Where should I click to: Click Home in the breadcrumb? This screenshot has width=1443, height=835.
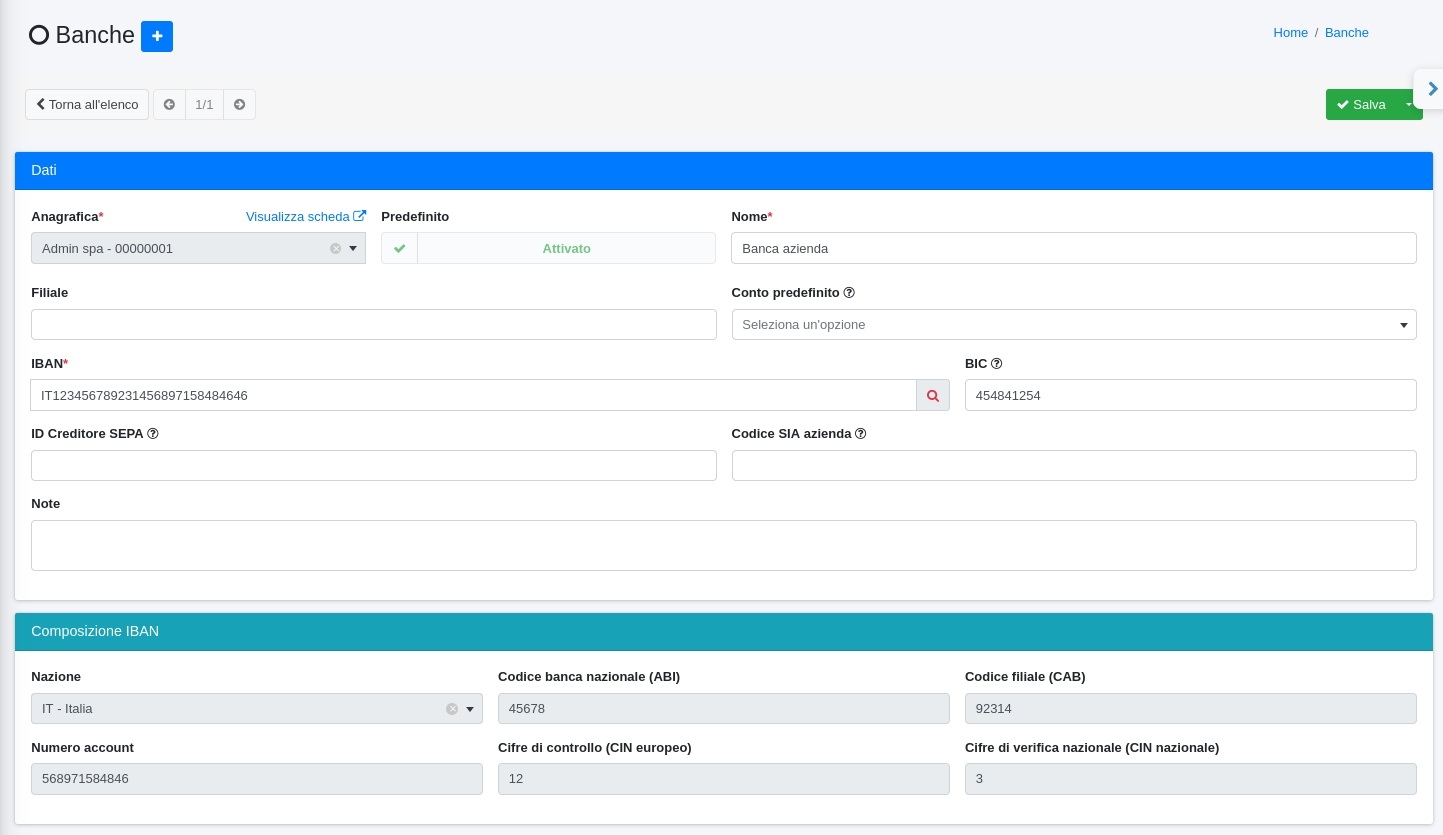pos(1290,33)
